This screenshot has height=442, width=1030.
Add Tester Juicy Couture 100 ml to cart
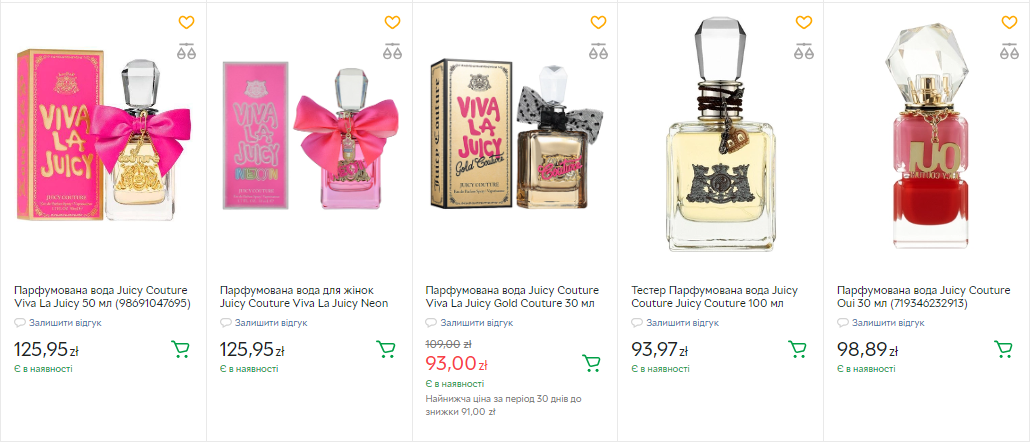click(798, 349)
